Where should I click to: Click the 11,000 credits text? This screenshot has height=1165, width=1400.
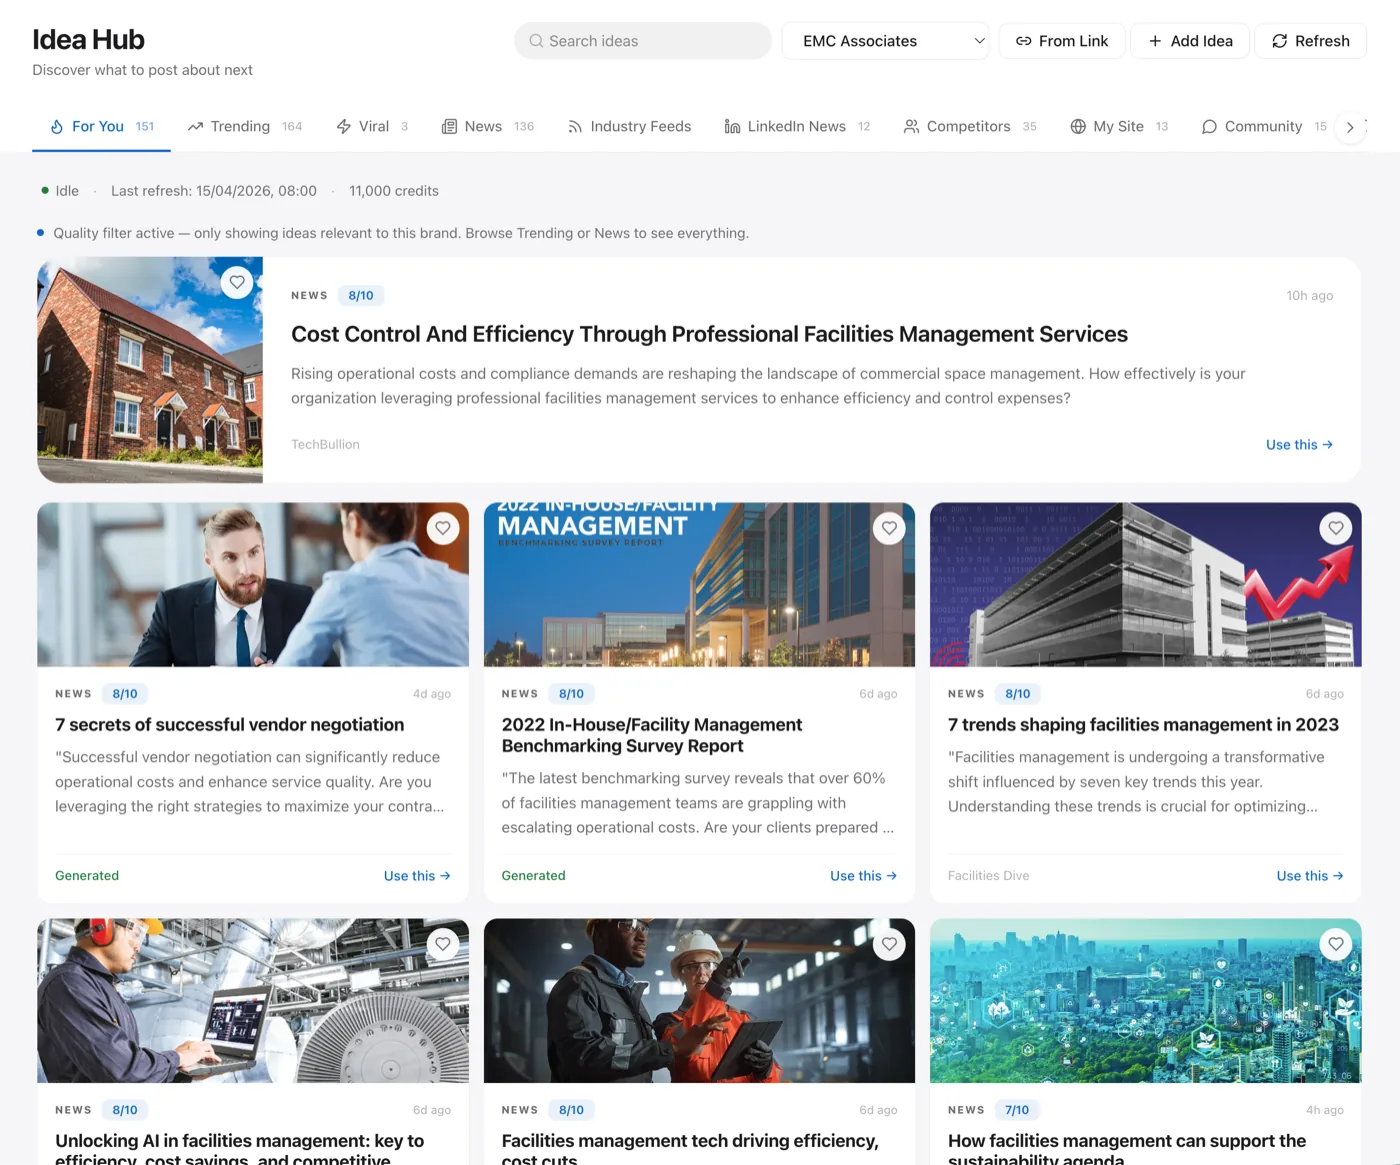pos(394,191)
